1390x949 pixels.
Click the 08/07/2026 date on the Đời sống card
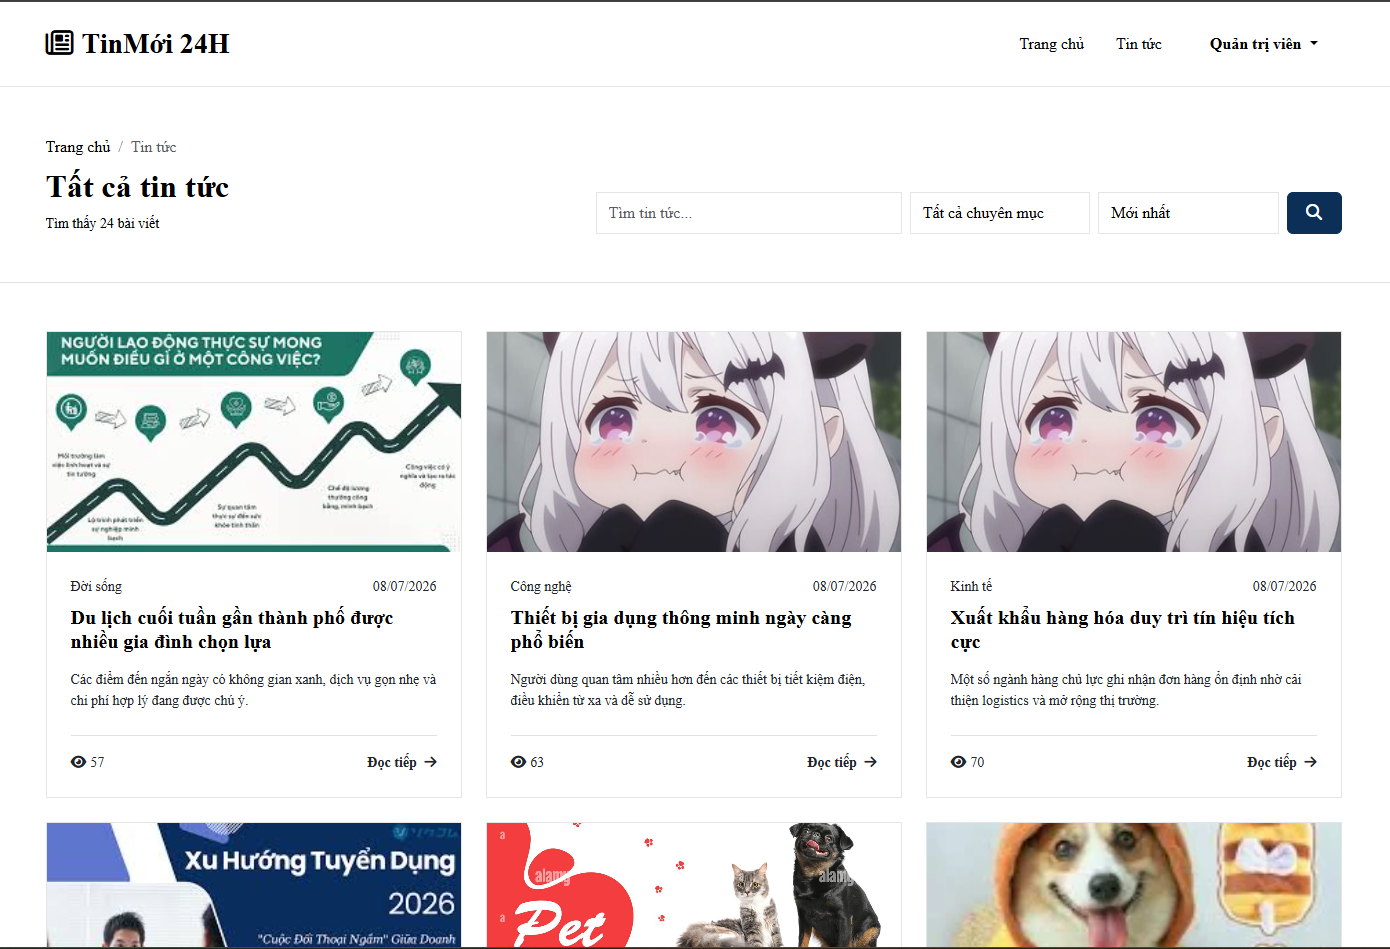[405, 586]
